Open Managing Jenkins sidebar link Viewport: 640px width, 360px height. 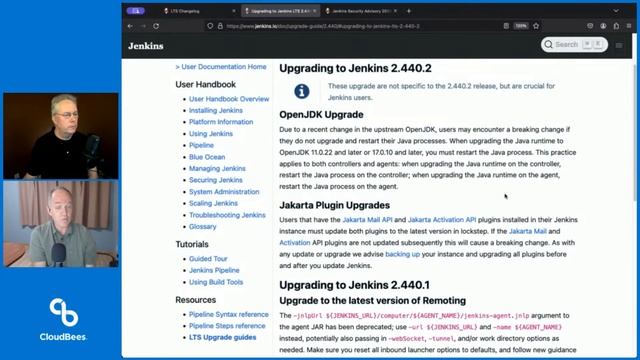pyautogui.click(x=217, y=168)
